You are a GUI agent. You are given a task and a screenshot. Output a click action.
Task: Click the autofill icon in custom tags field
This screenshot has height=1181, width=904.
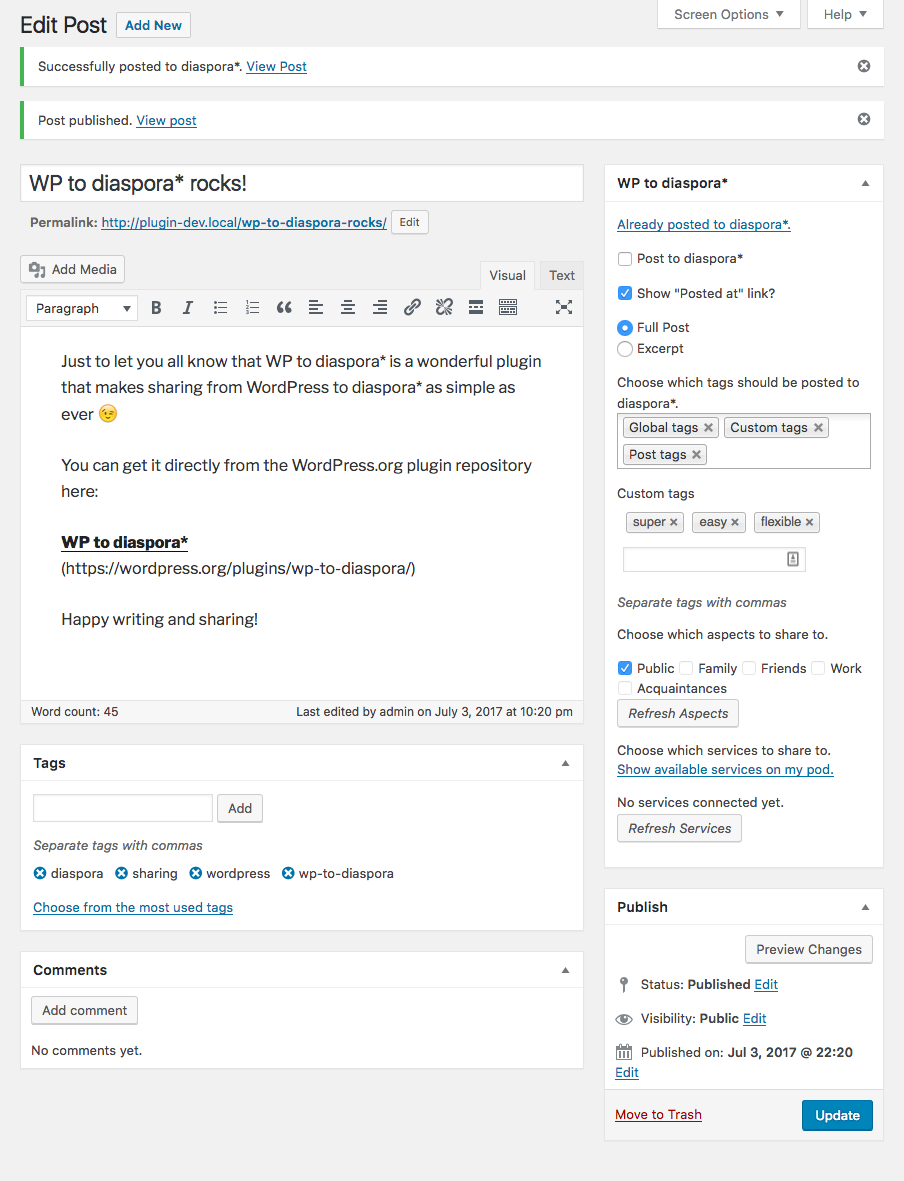[793, 559]
